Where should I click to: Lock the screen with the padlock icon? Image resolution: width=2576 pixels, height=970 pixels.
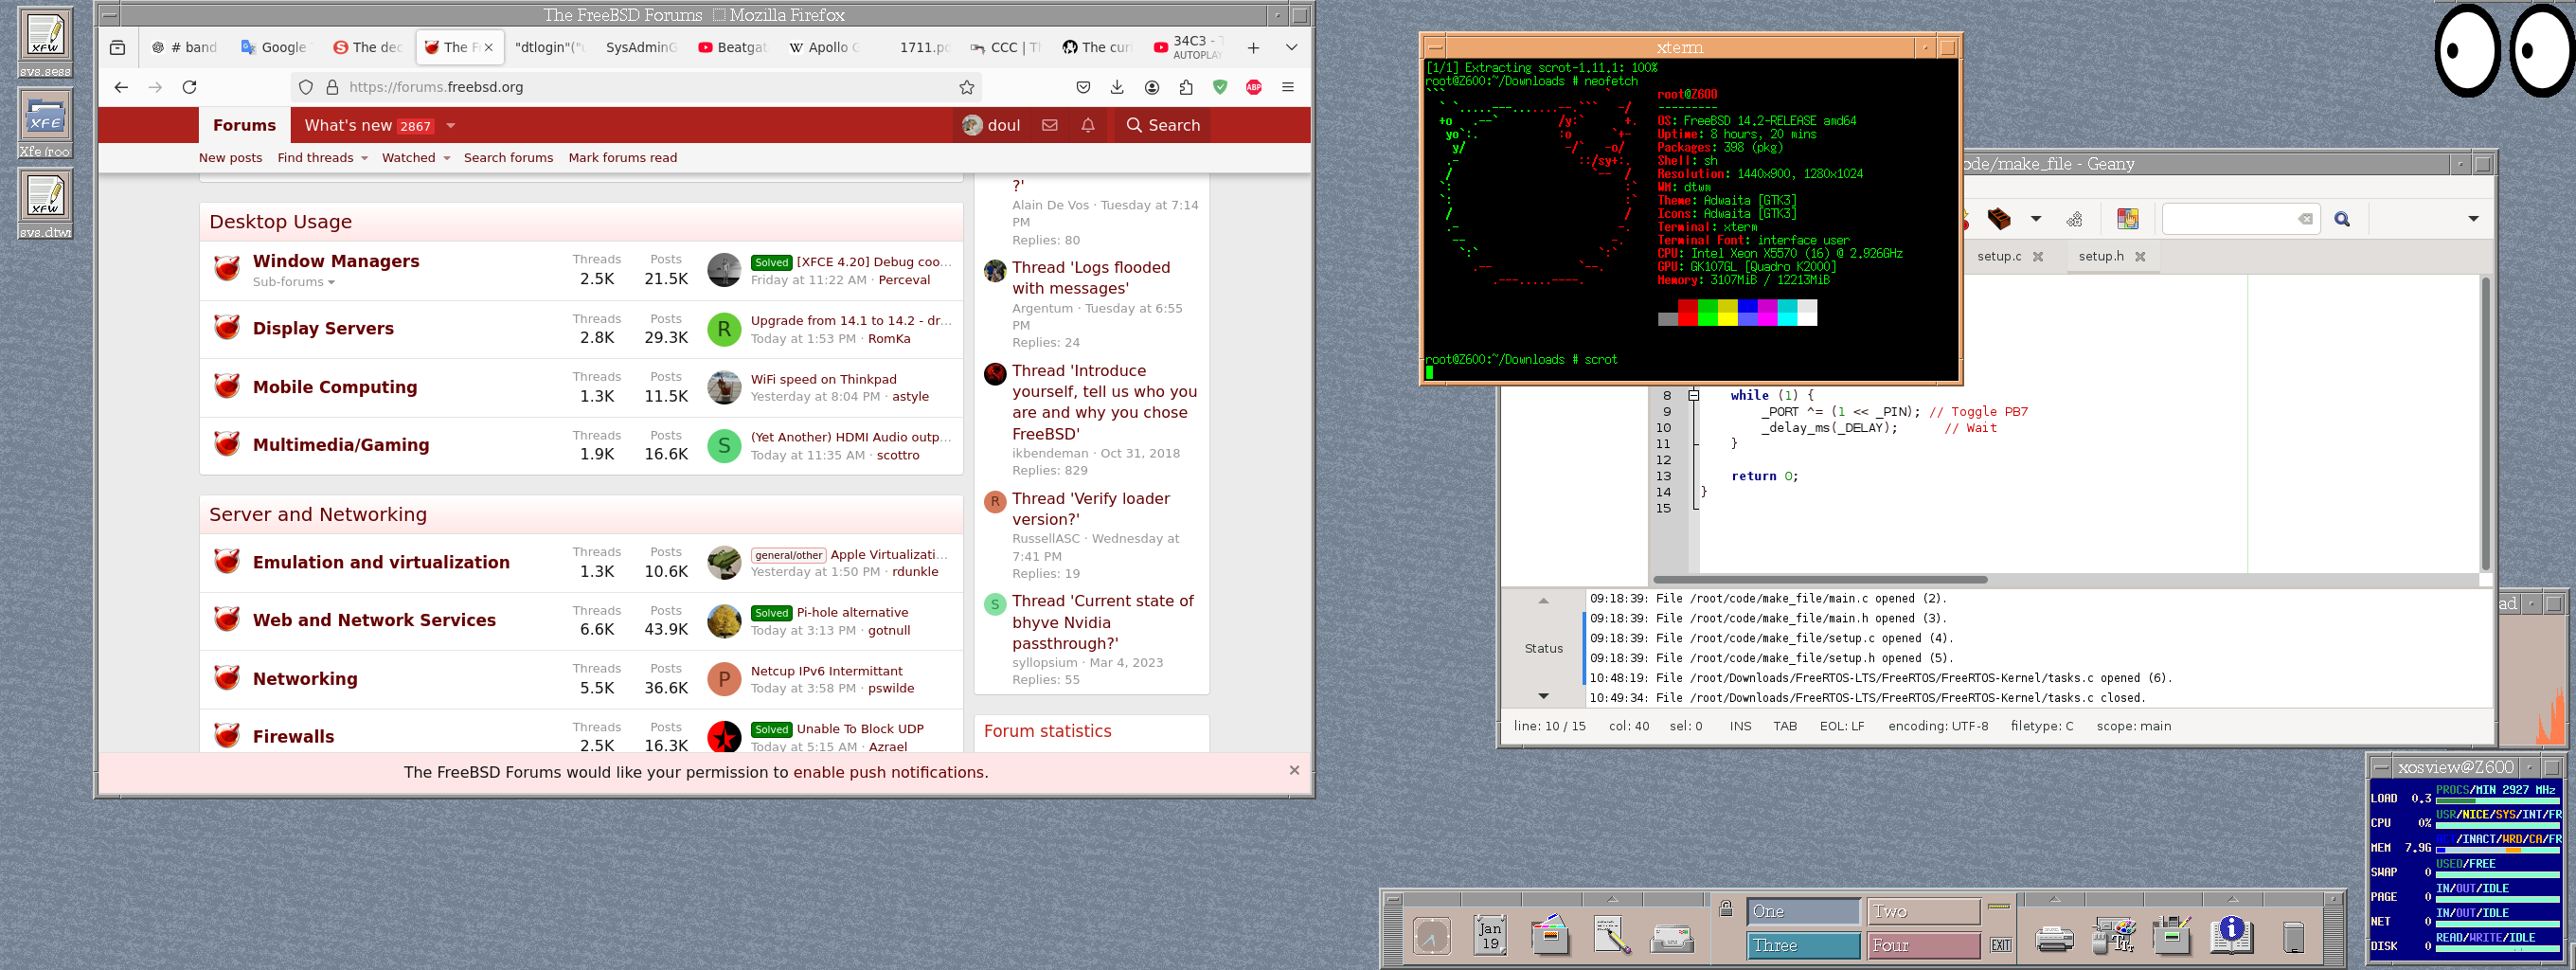pyautogui.click(x=1726, y=908)
